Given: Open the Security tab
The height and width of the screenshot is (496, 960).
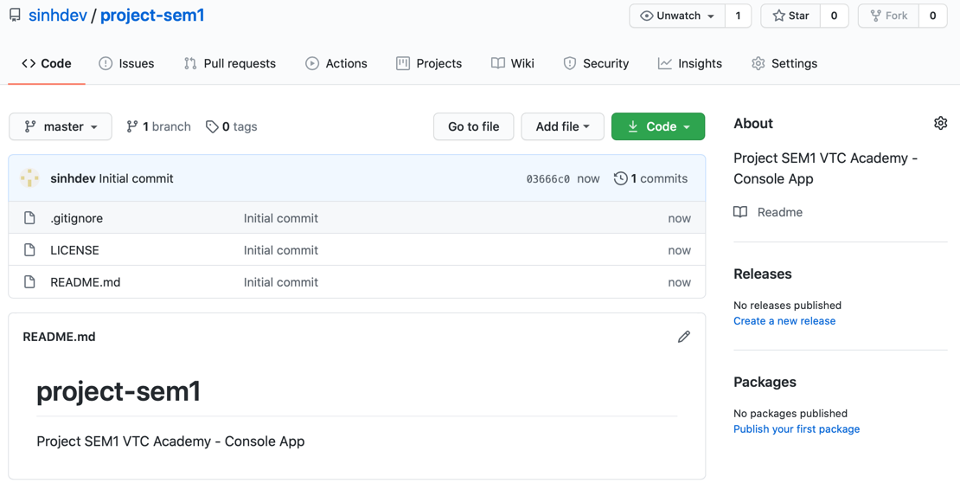Looking at the screenshot, I should coord(596,64).
